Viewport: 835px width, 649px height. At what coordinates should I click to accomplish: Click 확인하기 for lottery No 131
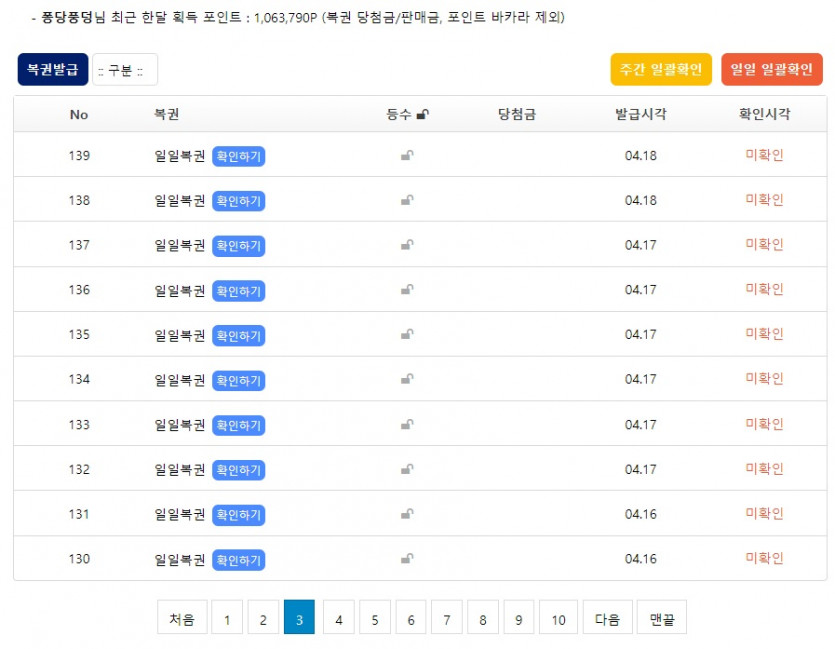click(x=239, y=515)
